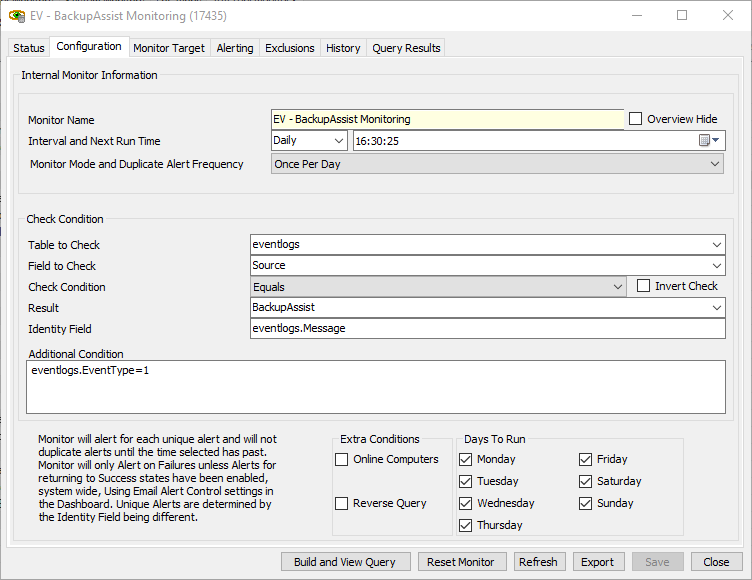Open the Table to Check dropdown

[716, 245]
